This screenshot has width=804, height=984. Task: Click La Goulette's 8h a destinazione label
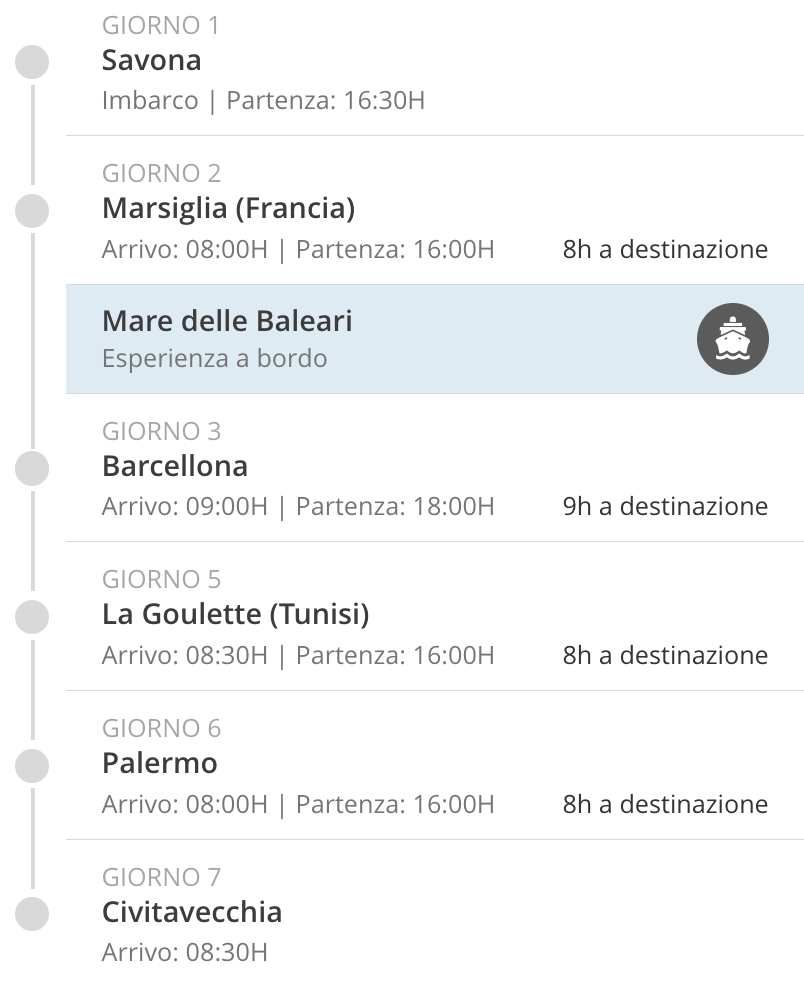(665, 655)
